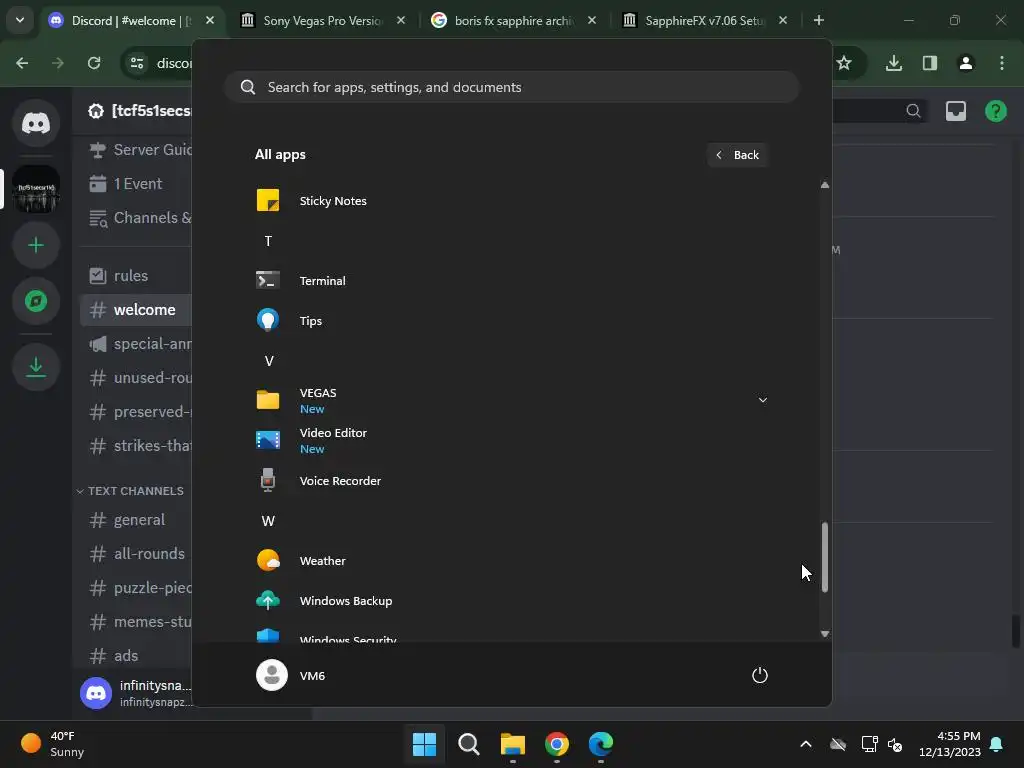This screenshot has height=768, width=1024.
Task: Collapse the TEXT CHANNELS category
Action: click(130, 491)
